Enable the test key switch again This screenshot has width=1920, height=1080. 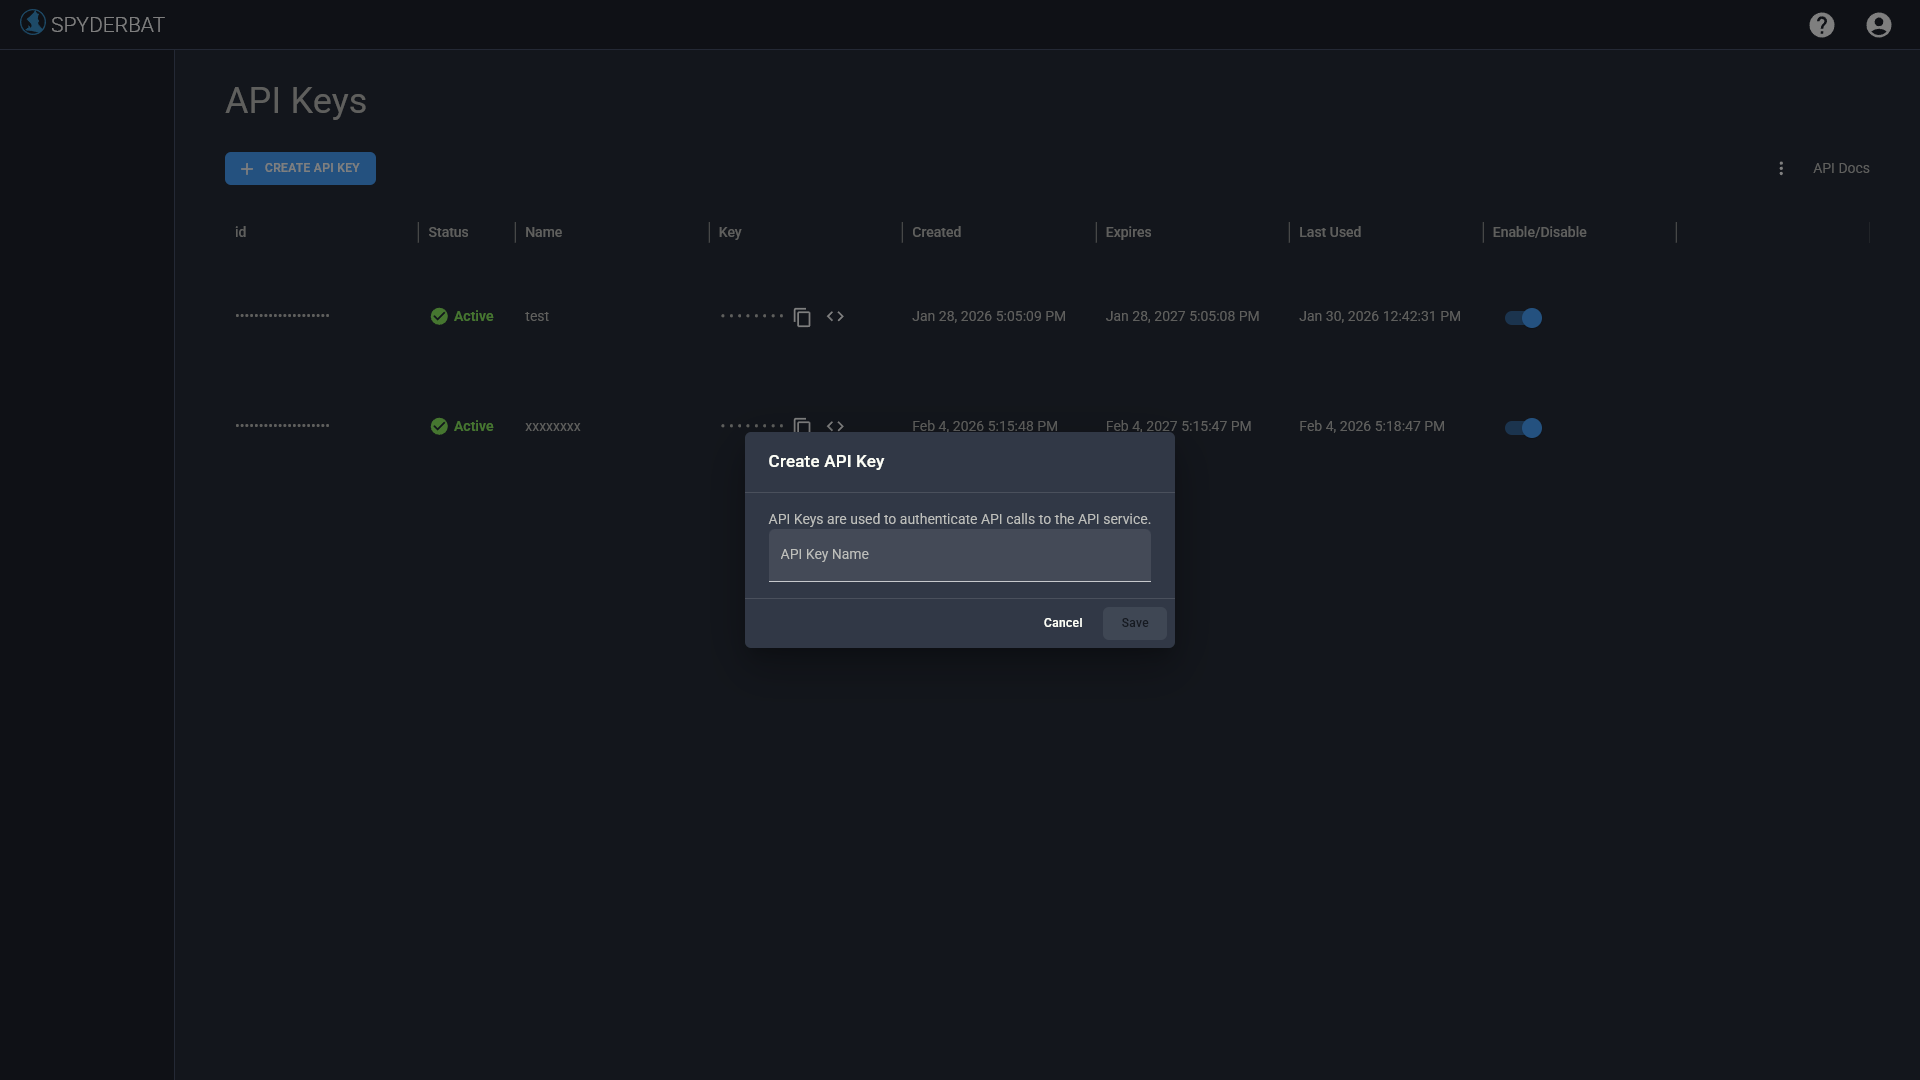click(x=1523, y=318)
